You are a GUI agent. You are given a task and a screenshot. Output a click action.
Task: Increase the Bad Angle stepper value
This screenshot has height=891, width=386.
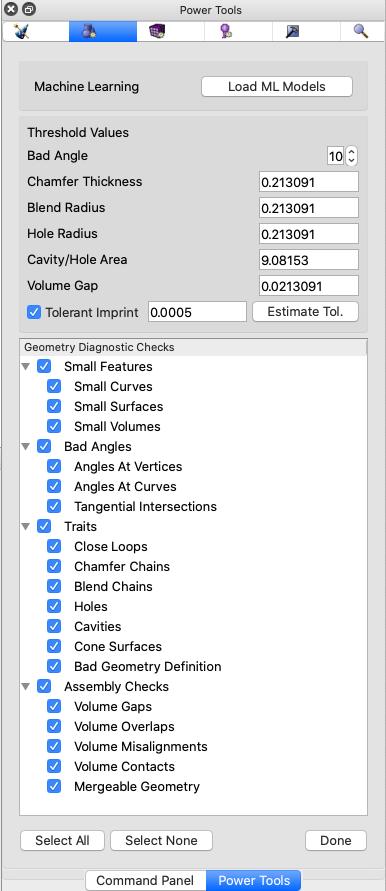point(351,152)
